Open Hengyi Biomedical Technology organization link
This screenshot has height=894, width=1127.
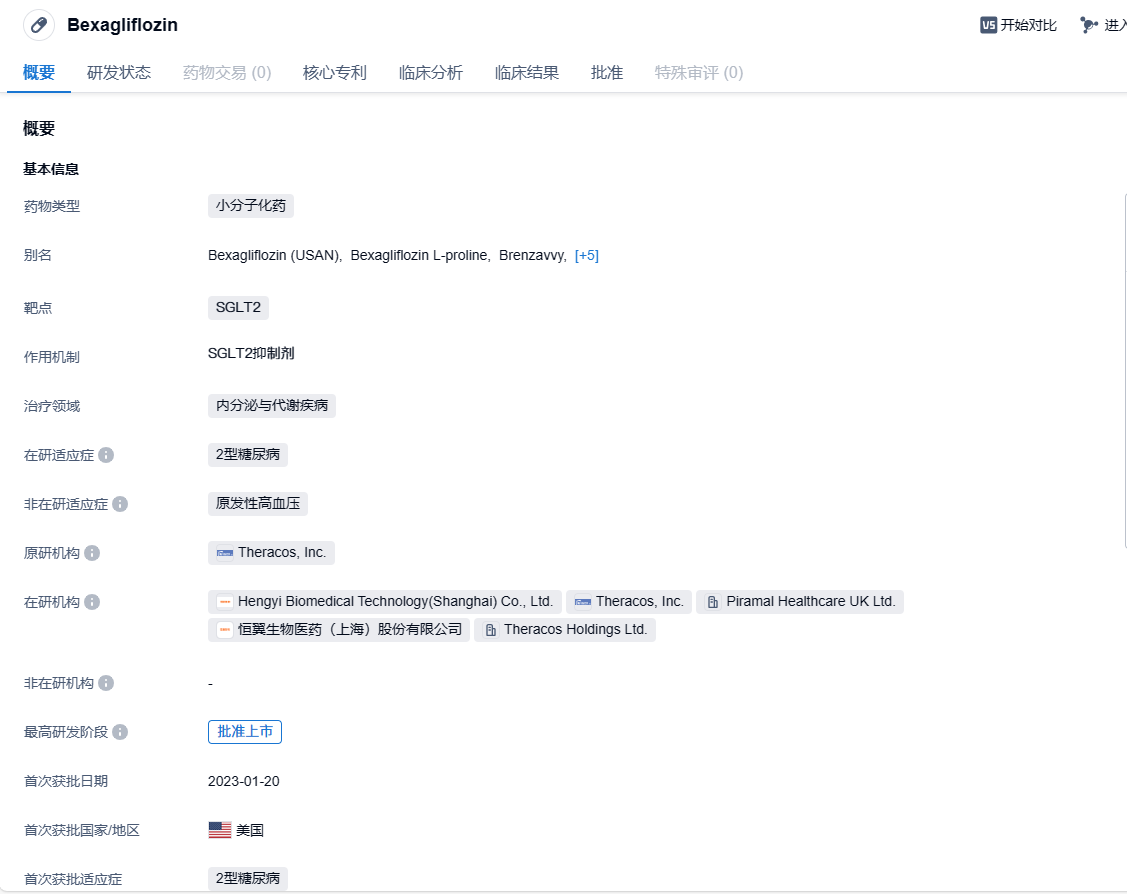[394, 601]
